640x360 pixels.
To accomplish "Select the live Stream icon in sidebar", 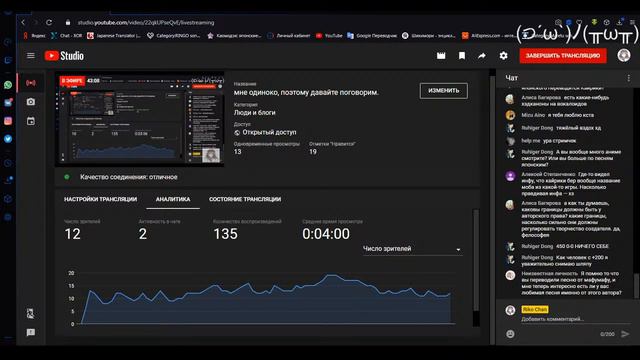I will click(x=31, y=83).
